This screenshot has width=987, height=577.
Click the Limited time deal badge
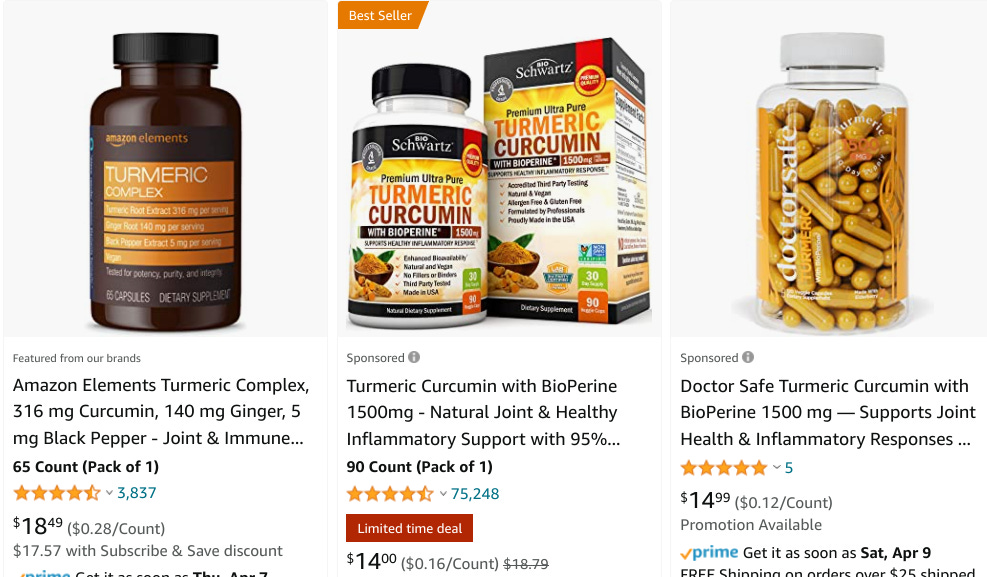pyautogui.click(x=409, y=529)
